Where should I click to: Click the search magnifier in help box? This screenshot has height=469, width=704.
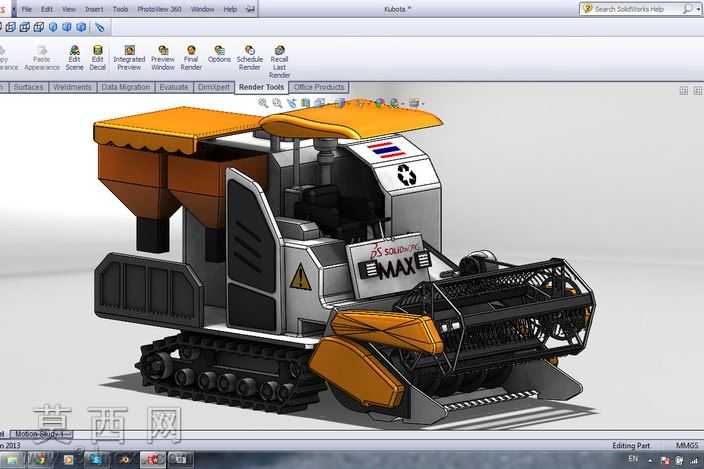[687, 9]
